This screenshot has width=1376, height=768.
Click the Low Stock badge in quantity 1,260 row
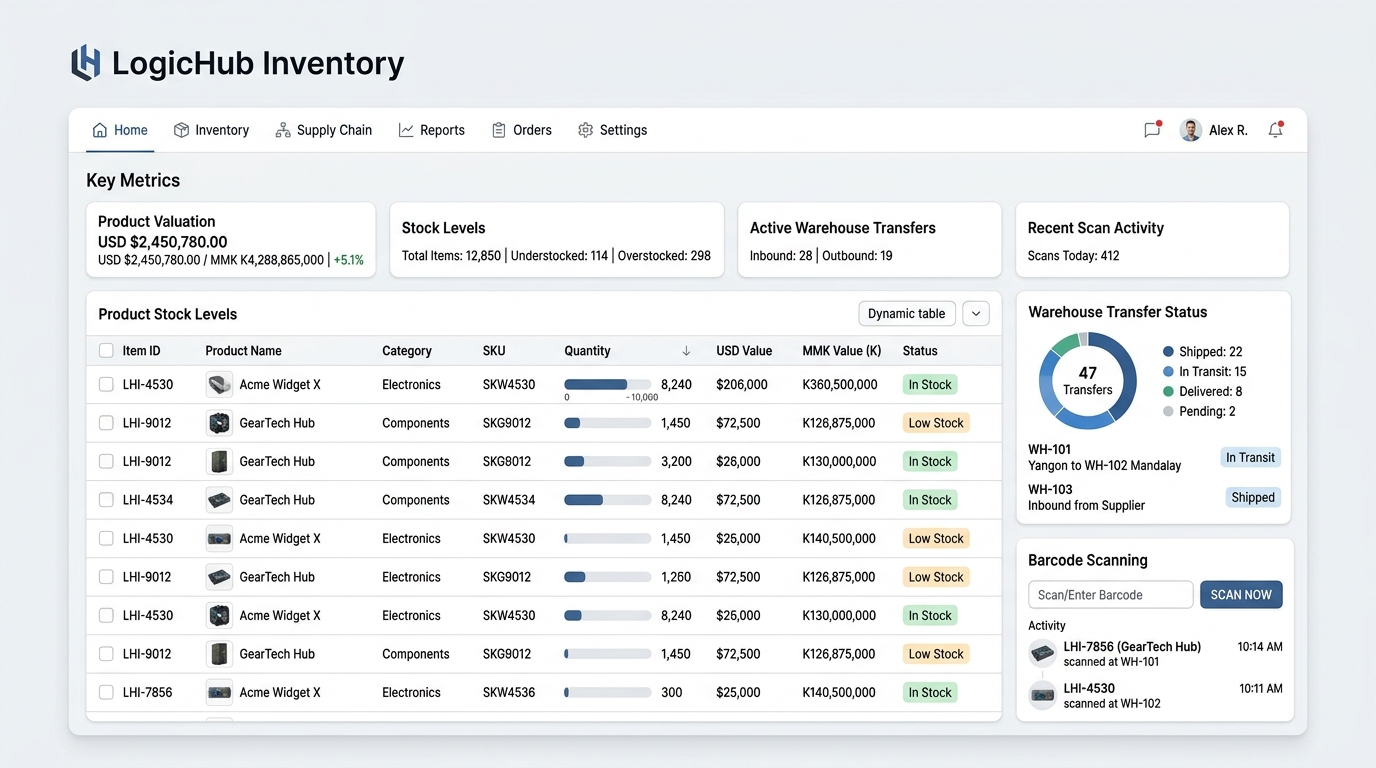[936, 577]
